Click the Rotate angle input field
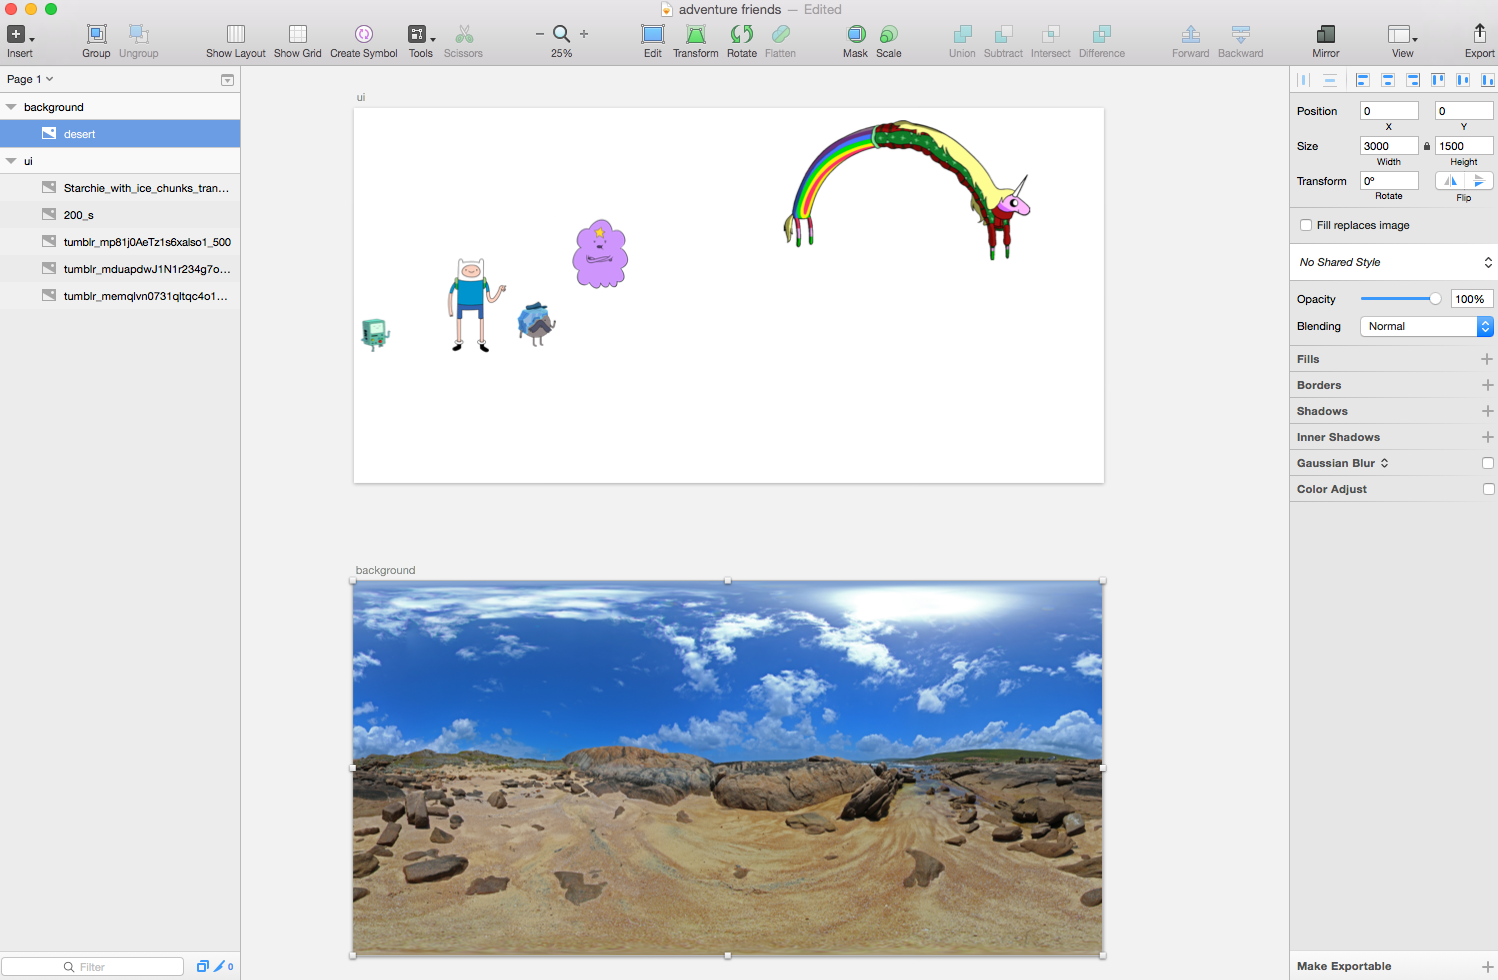Screen dimensions: 1498x980 tap(1389, 181)
